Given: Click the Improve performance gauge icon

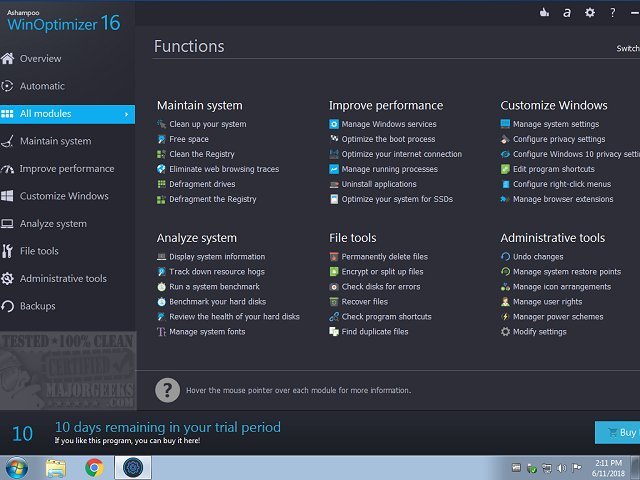Looking at the screenshot, I should [7, 169].
